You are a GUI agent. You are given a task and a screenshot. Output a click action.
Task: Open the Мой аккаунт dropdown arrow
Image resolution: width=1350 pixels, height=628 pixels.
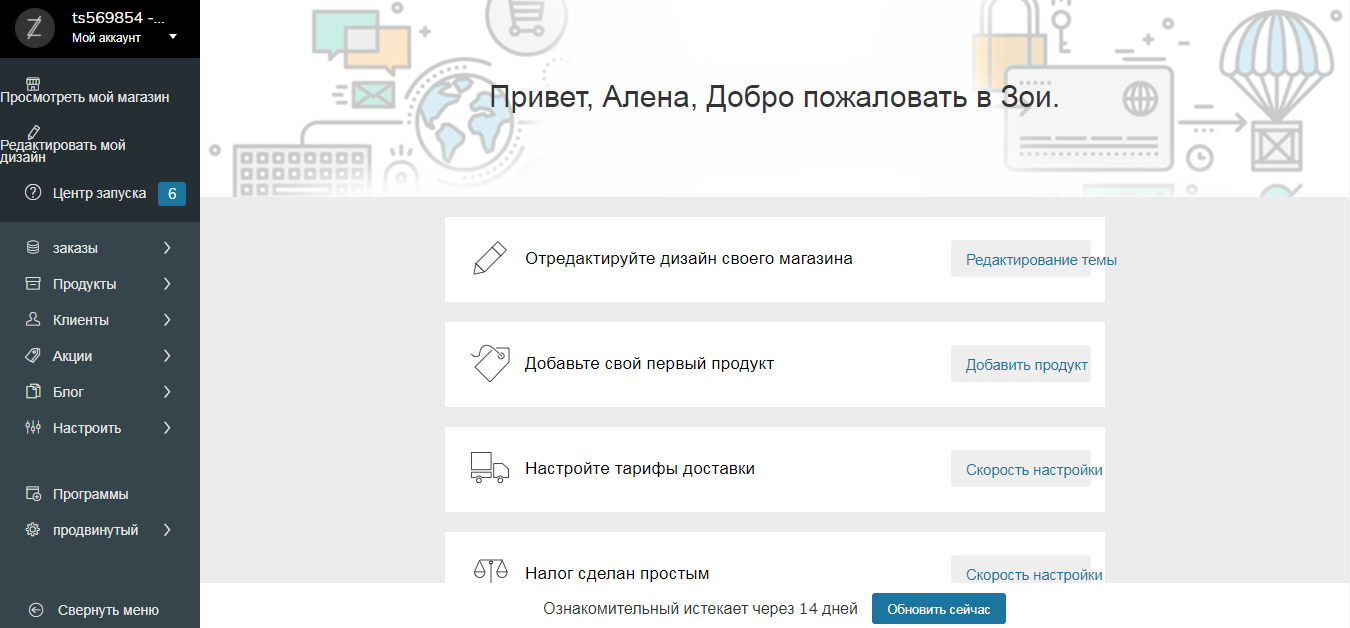tap(173, 37)
